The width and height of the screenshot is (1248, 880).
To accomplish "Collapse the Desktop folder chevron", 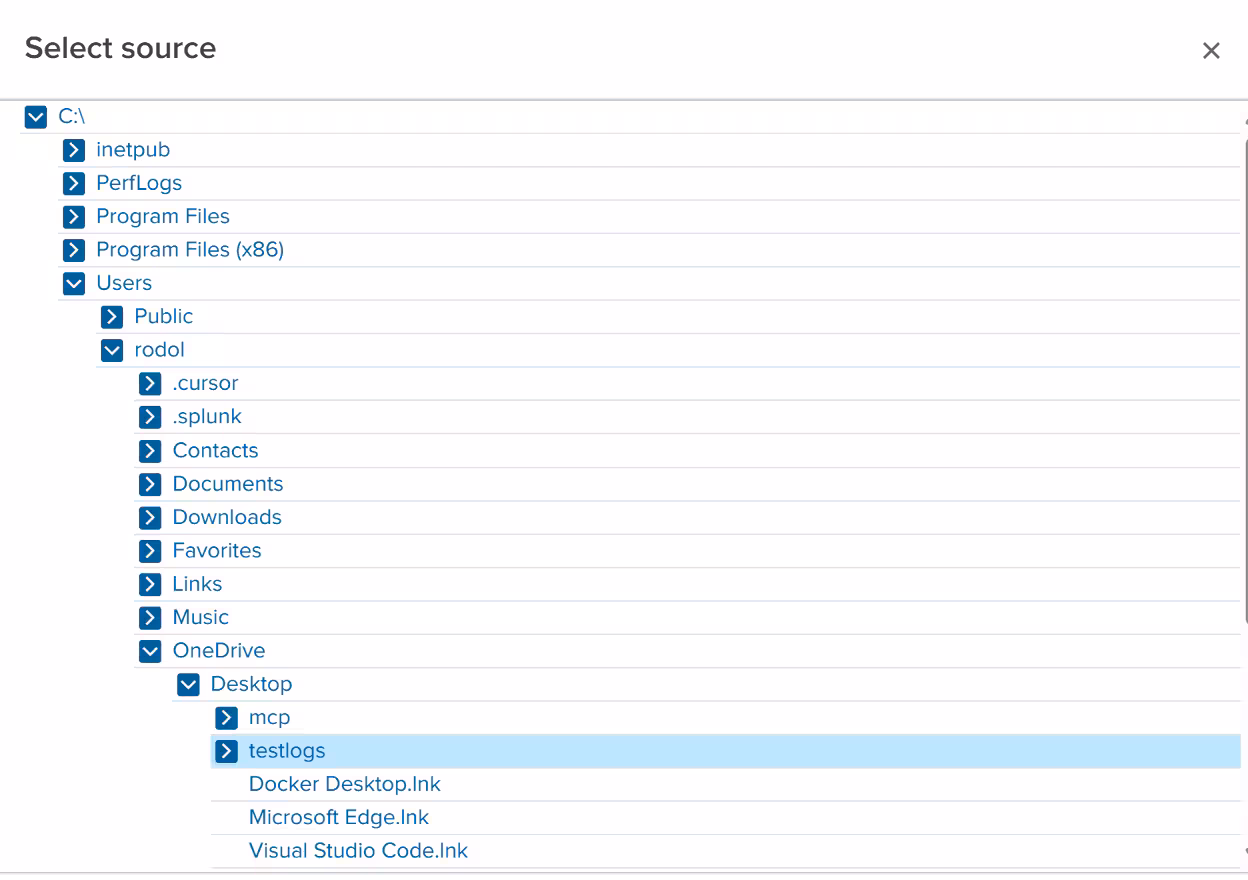I will click(x=187, y=684).
